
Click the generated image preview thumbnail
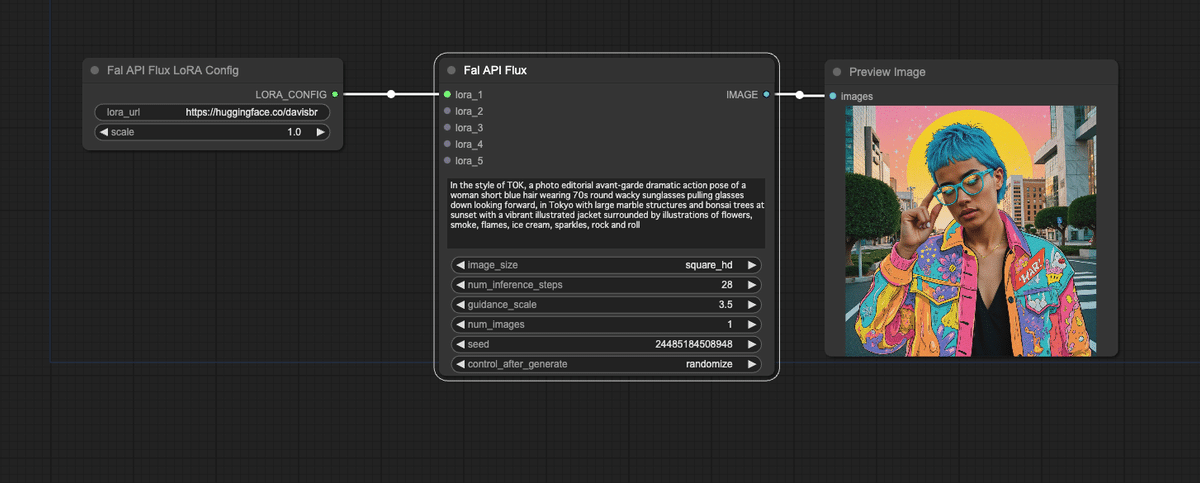[970, 230]
